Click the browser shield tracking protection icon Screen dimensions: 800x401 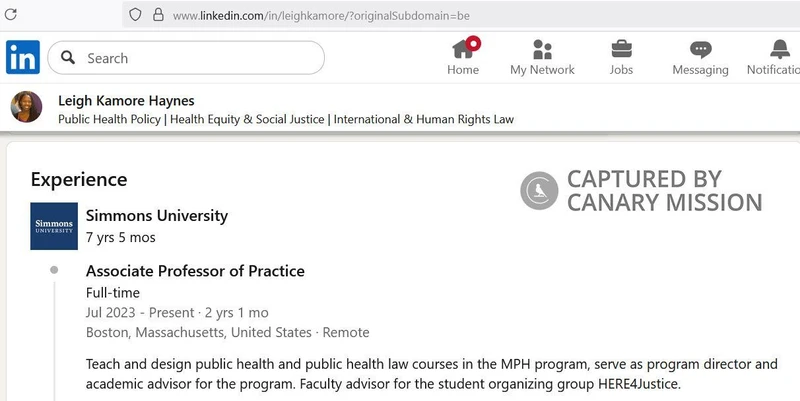[135, 14]
